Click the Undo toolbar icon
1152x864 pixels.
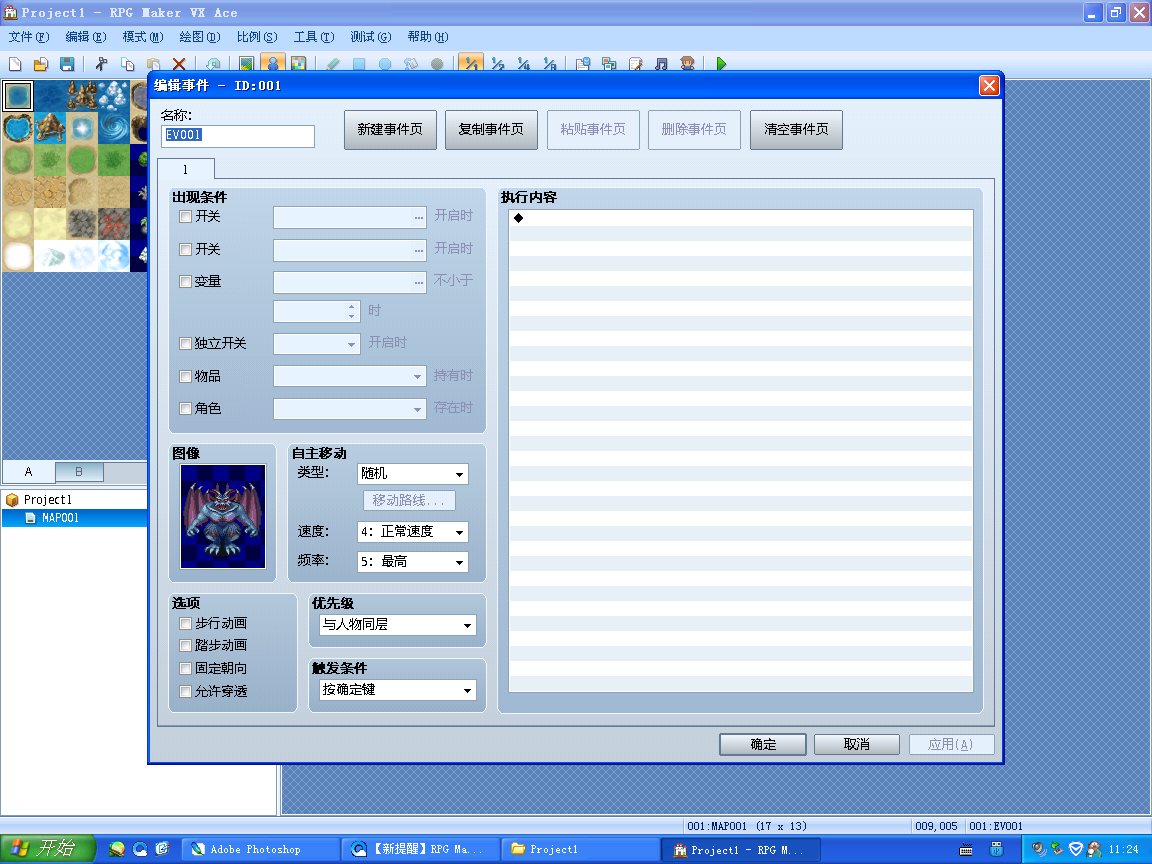coord(213,64)
